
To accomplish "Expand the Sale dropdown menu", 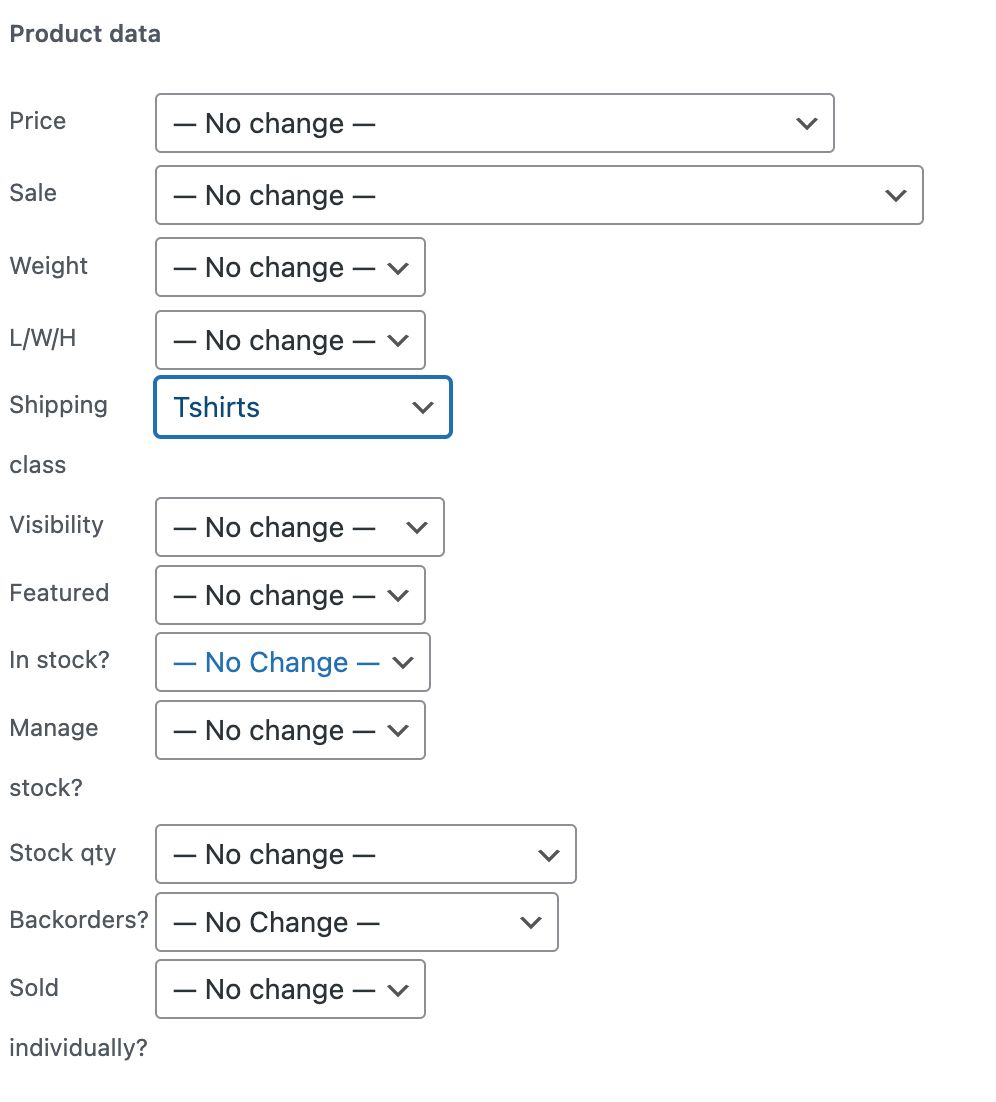I will pos(538,195).
